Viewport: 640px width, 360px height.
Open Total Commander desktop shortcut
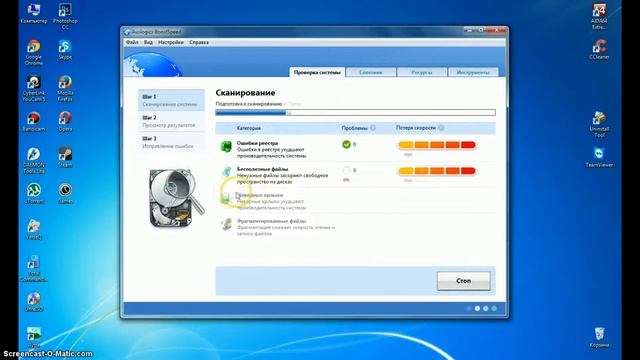33,269
